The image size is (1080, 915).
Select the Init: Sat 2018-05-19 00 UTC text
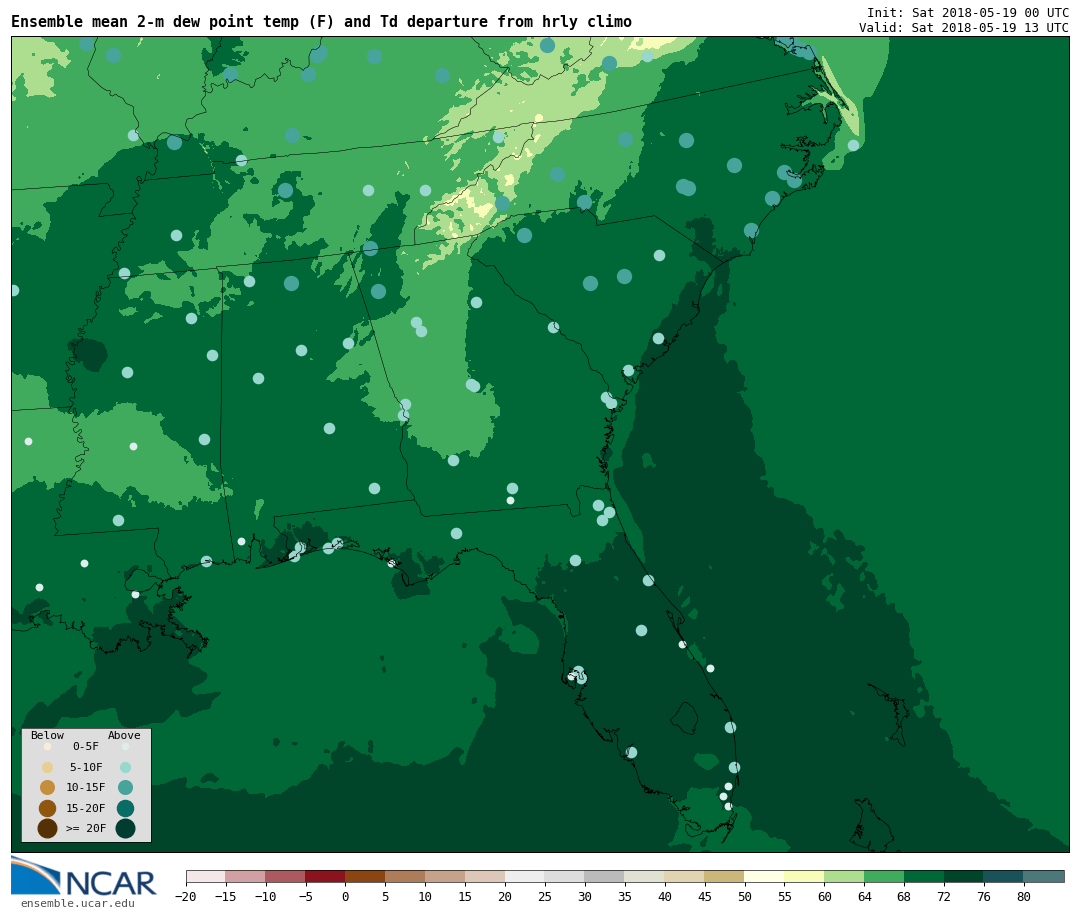pos(968,12)
